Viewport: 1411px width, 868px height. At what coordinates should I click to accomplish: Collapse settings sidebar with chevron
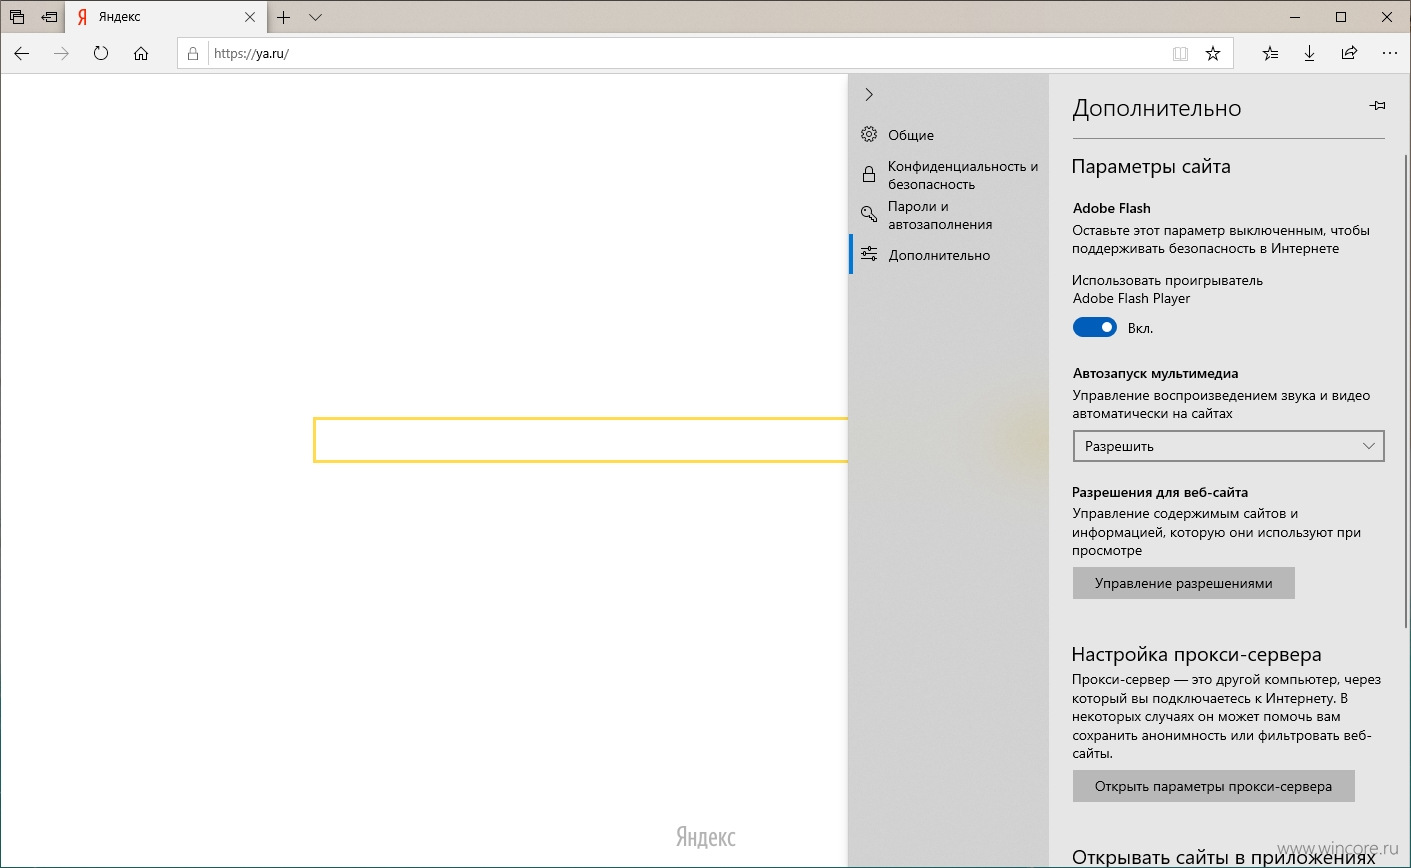[869, 94]
